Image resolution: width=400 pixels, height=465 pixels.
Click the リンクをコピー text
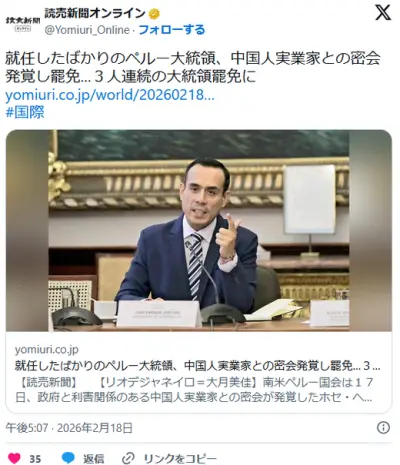coord(180,459)
